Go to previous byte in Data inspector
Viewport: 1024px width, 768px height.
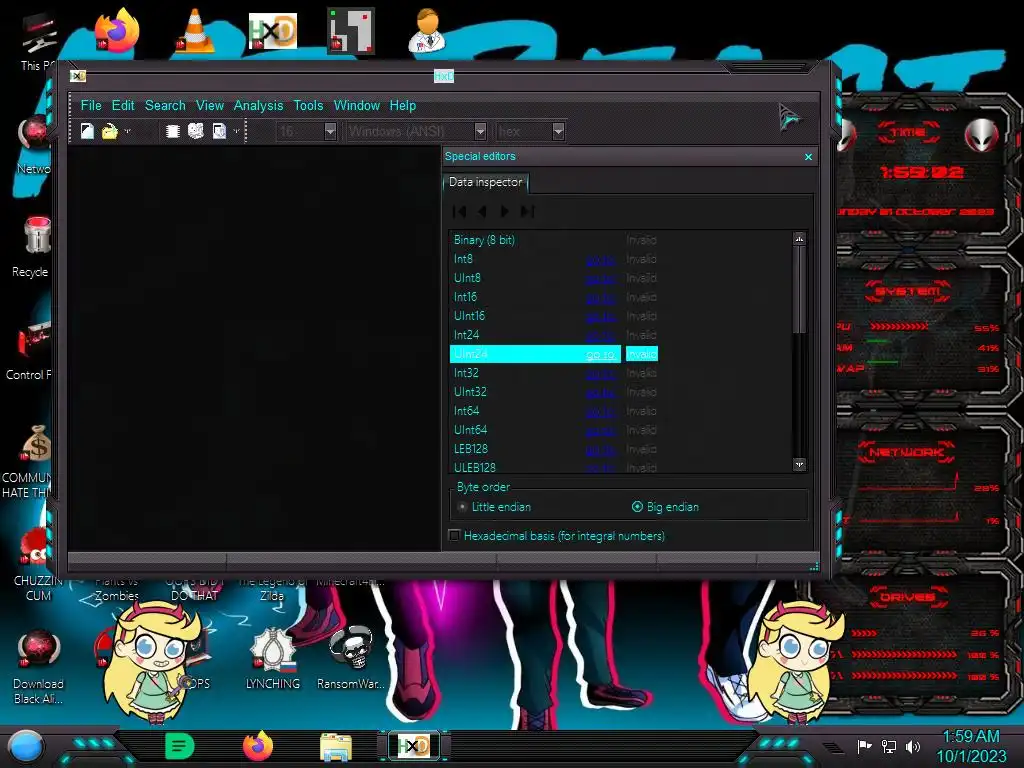point(482,212)
